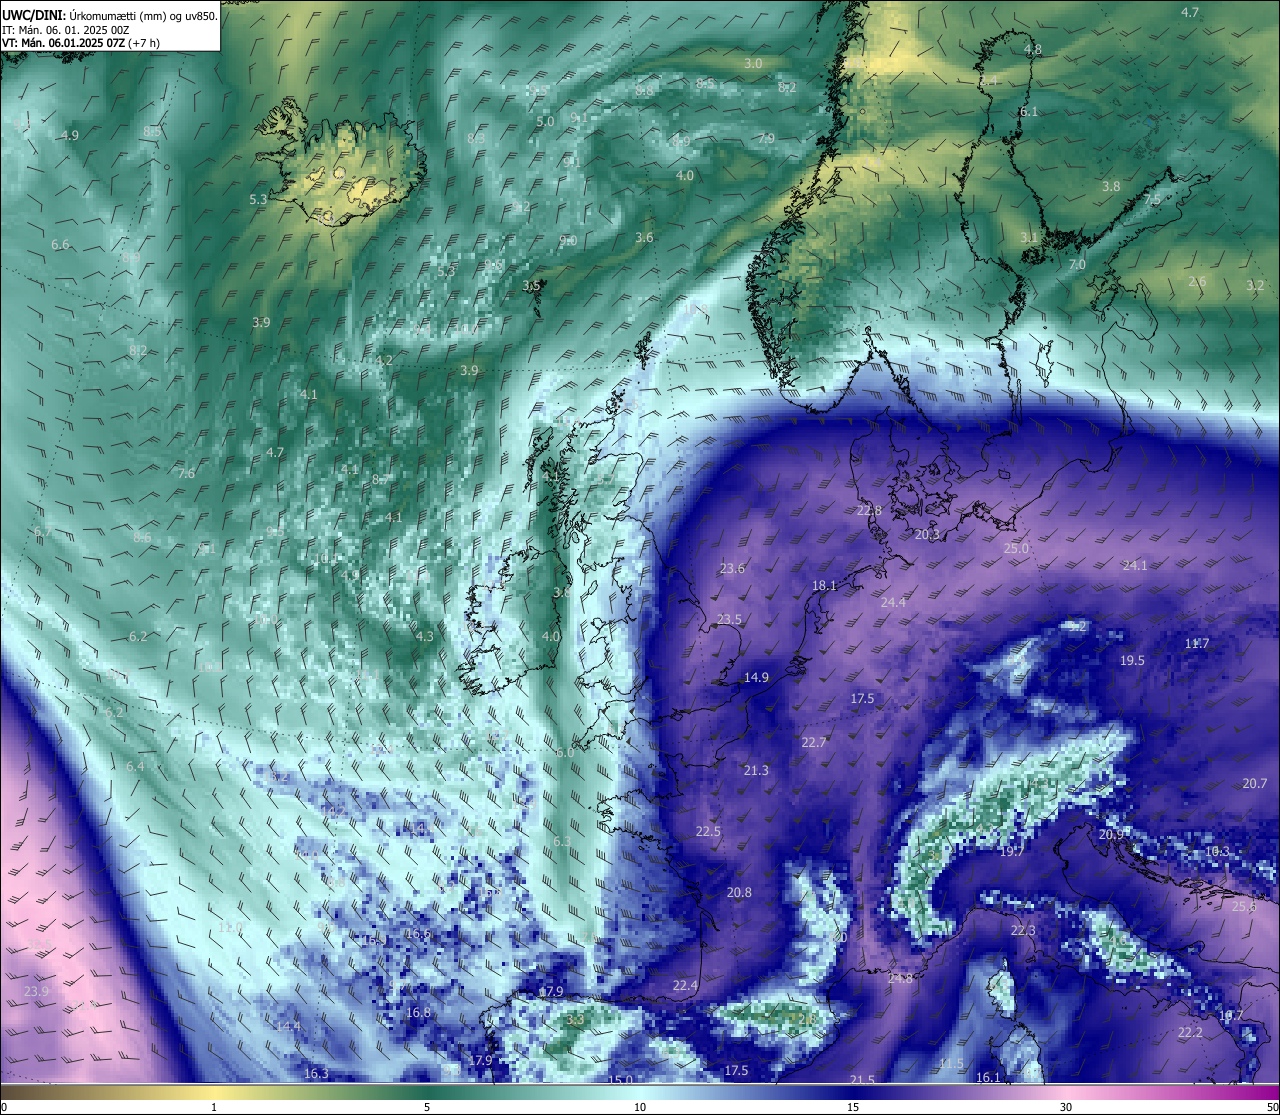Click the 6.6 value on the map
The height and width of the screenshot is (1115, 1280).
[x=60, y=244]
